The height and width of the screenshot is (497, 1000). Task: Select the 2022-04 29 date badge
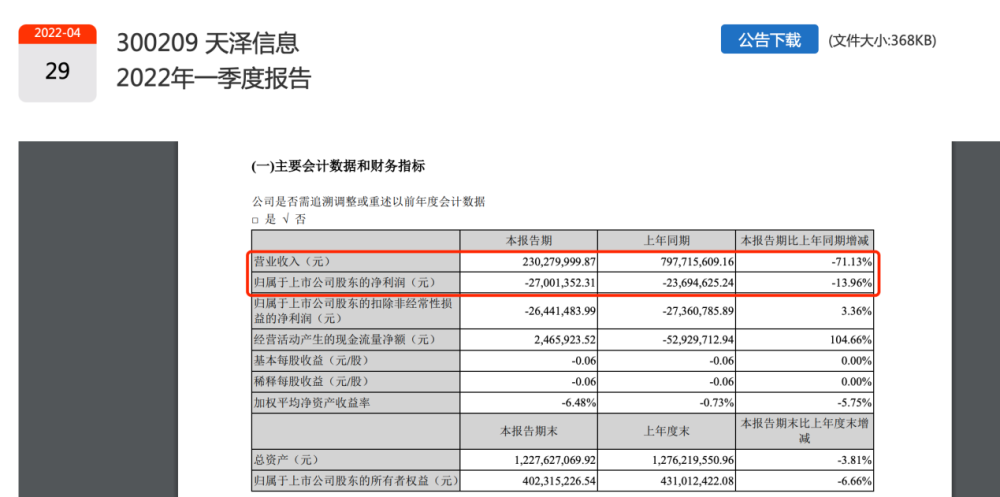point(57,63)
